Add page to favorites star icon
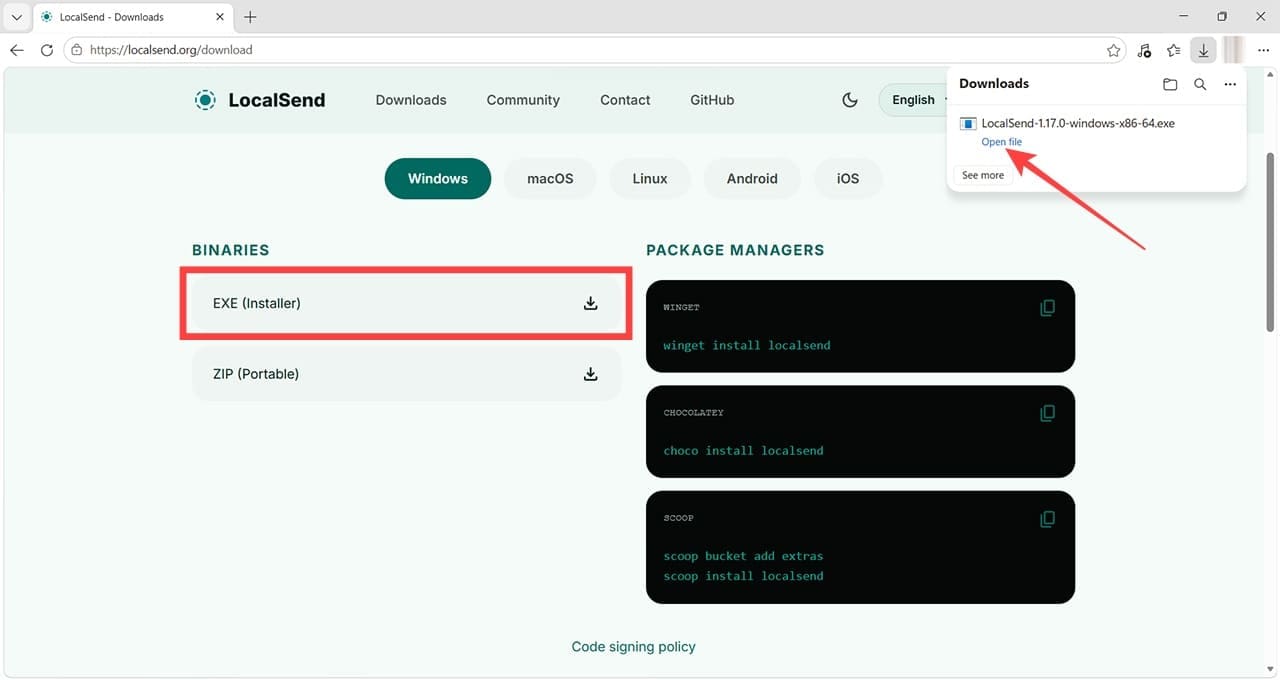This screenshot has width=1280, height=680. pyautogui.click(x=1113, y=50)
